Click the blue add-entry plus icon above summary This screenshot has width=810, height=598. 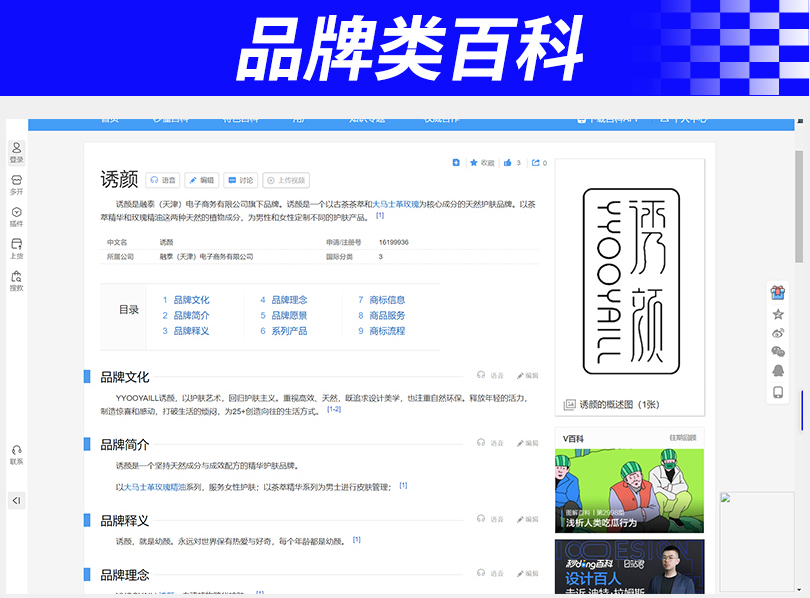(x=456, y=163)
